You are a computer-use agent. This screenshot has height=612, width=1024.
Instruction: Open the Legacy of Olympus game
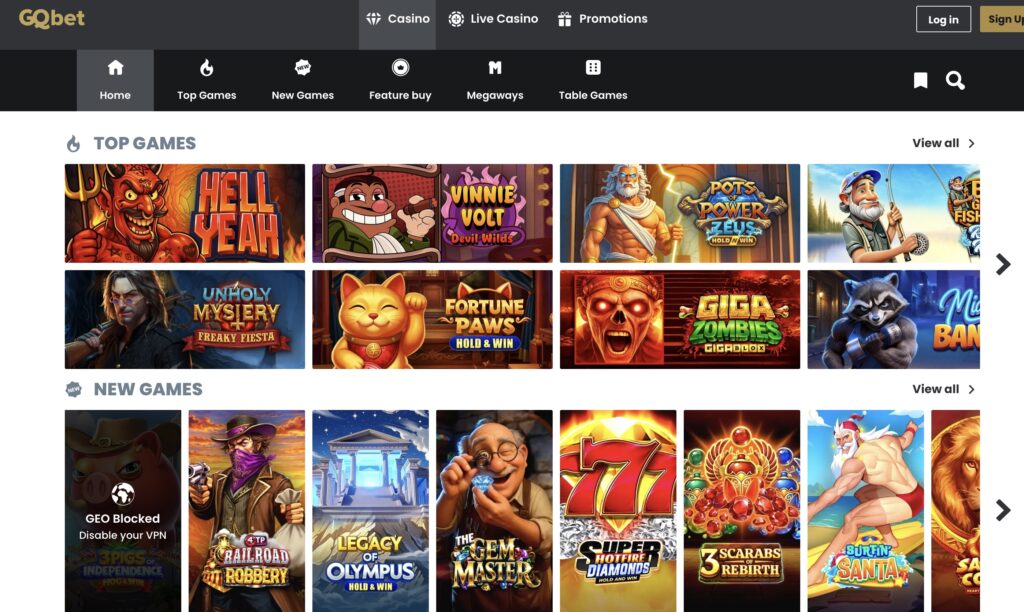click(370, 511)
